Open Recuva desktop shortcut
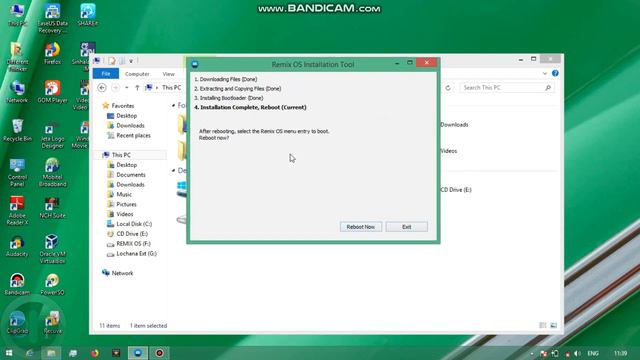 [52, 323]
